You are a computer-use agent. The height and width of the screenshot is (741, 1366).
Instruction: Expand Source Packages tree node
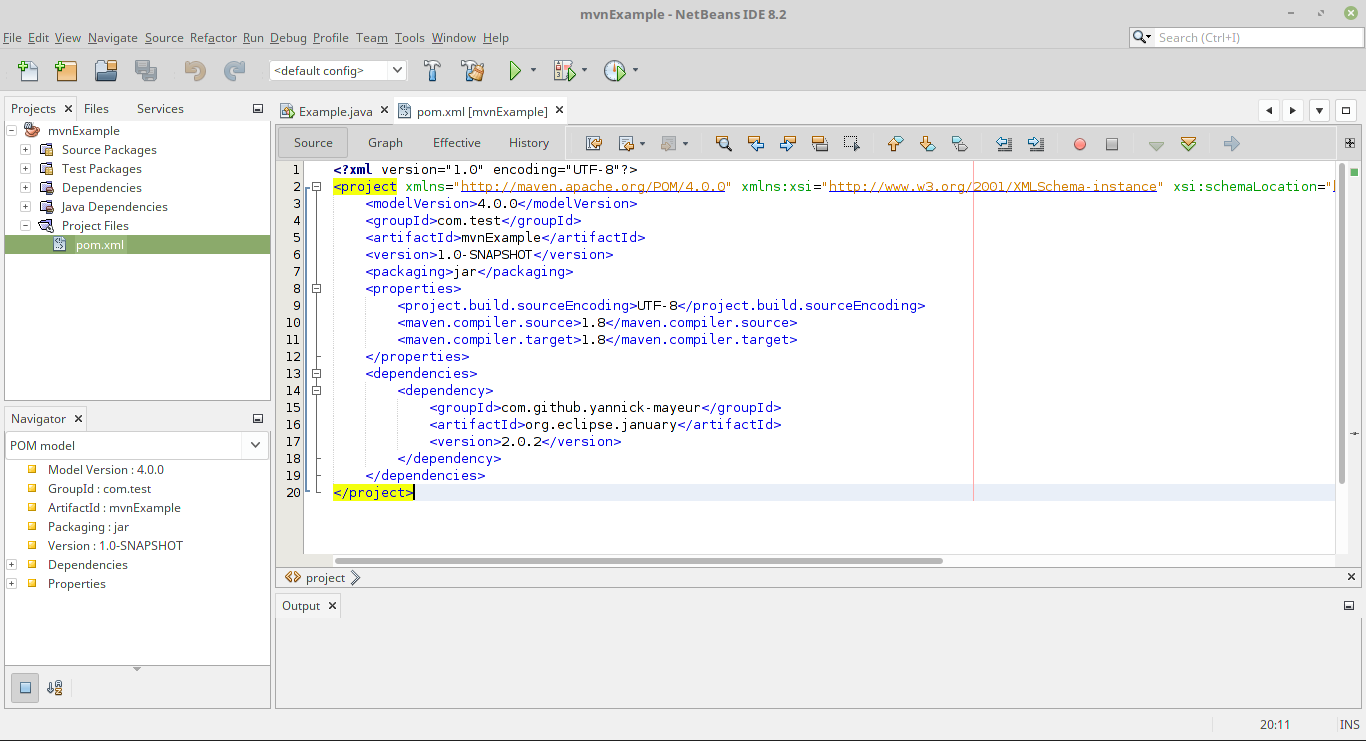(25, 150)
